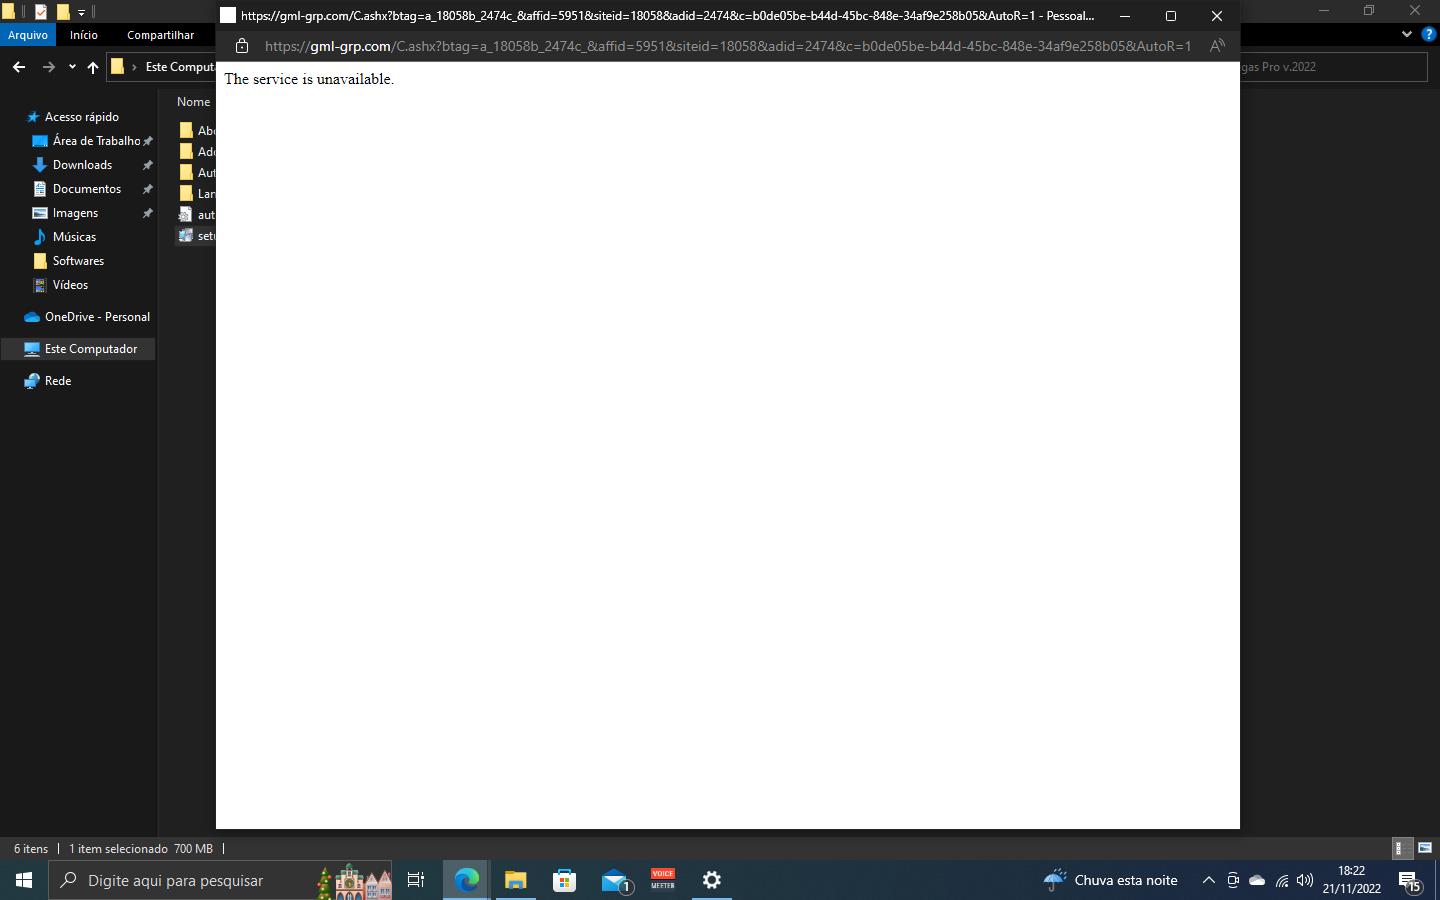
Task: Open the Arquivo menu
Action: [28, 35]
